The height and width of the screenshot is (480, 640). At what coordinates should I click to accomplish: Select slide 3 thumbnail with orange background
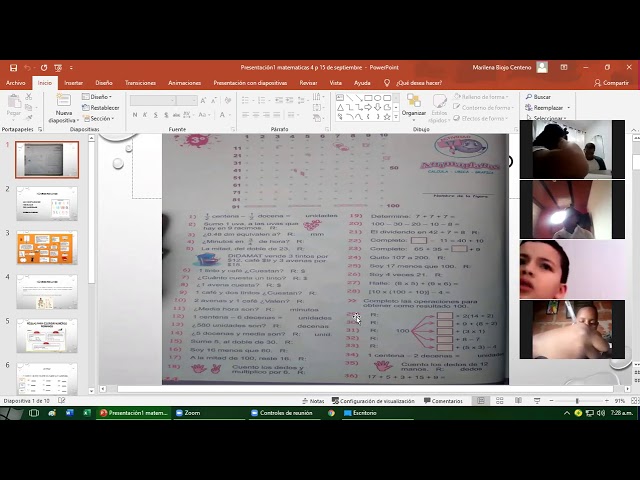tap(47, 247)
